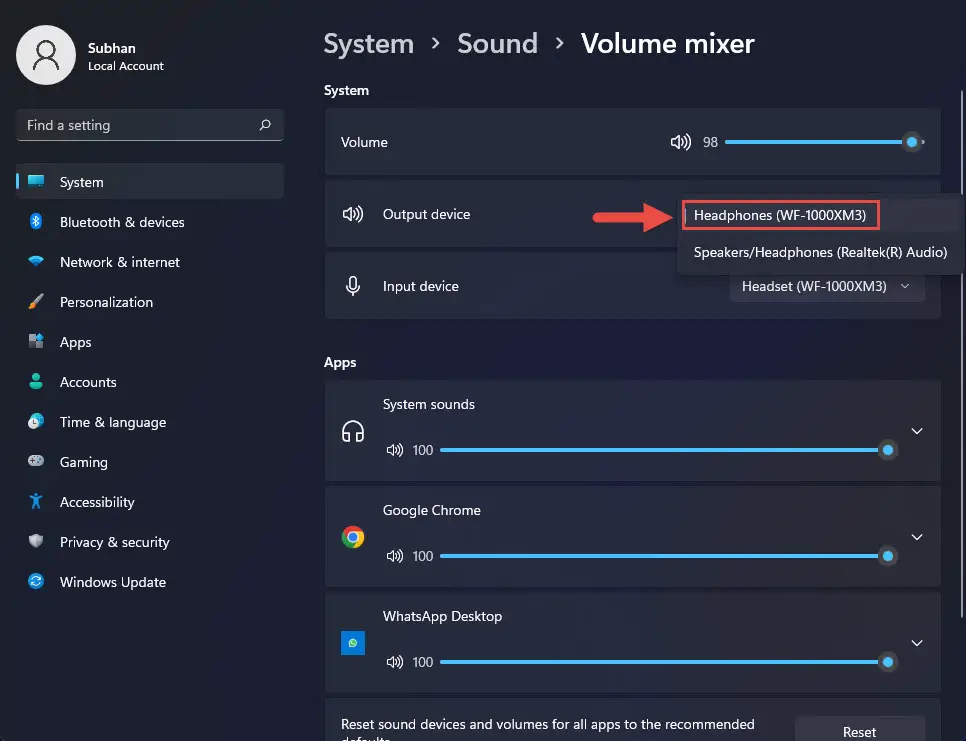Click the WhatsApp Desktop app icon
The width and height of the screenshot is (966, 741).
pyautogui.click(x=352, y=643)
